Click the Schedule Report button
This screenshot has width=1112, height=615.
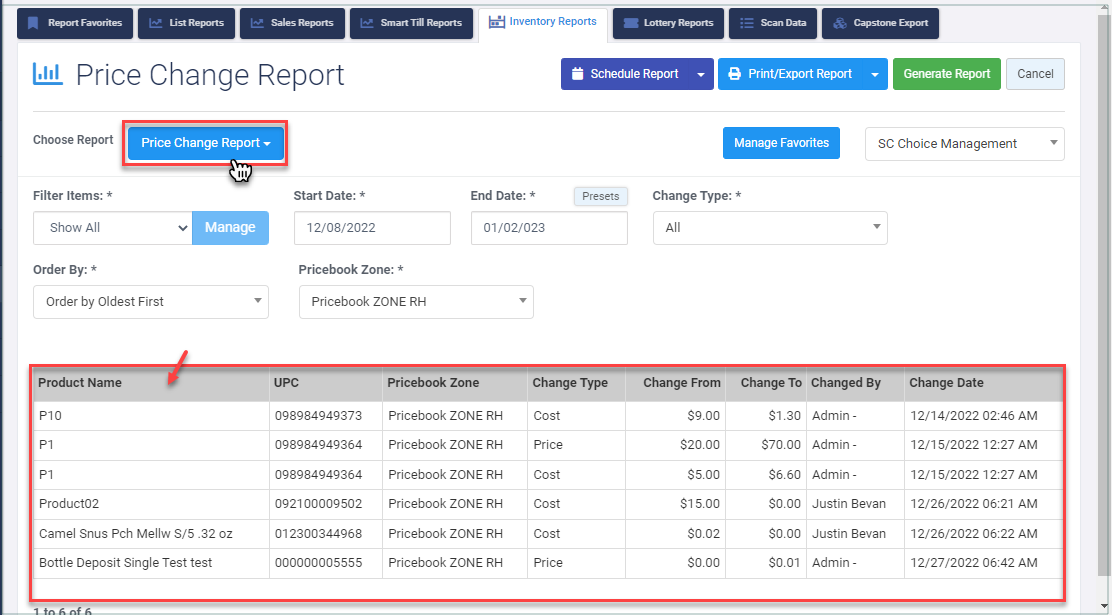pyautogui.click(x=625, y=74)
